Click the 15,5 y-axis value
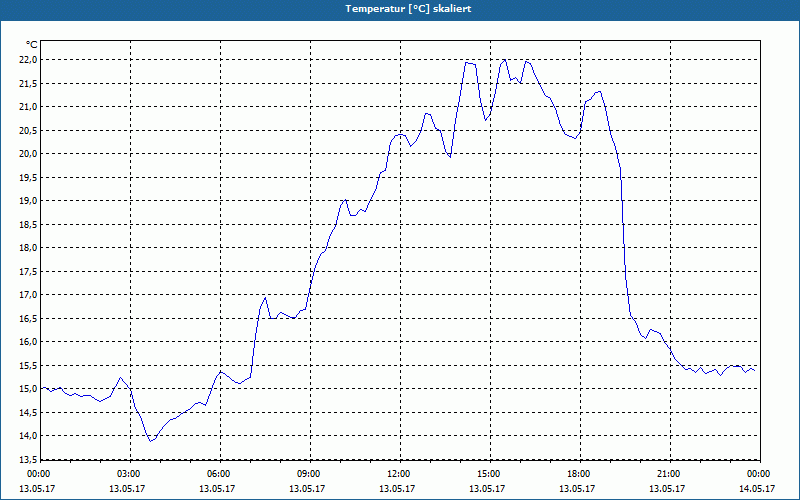 [x=29, y=365]
